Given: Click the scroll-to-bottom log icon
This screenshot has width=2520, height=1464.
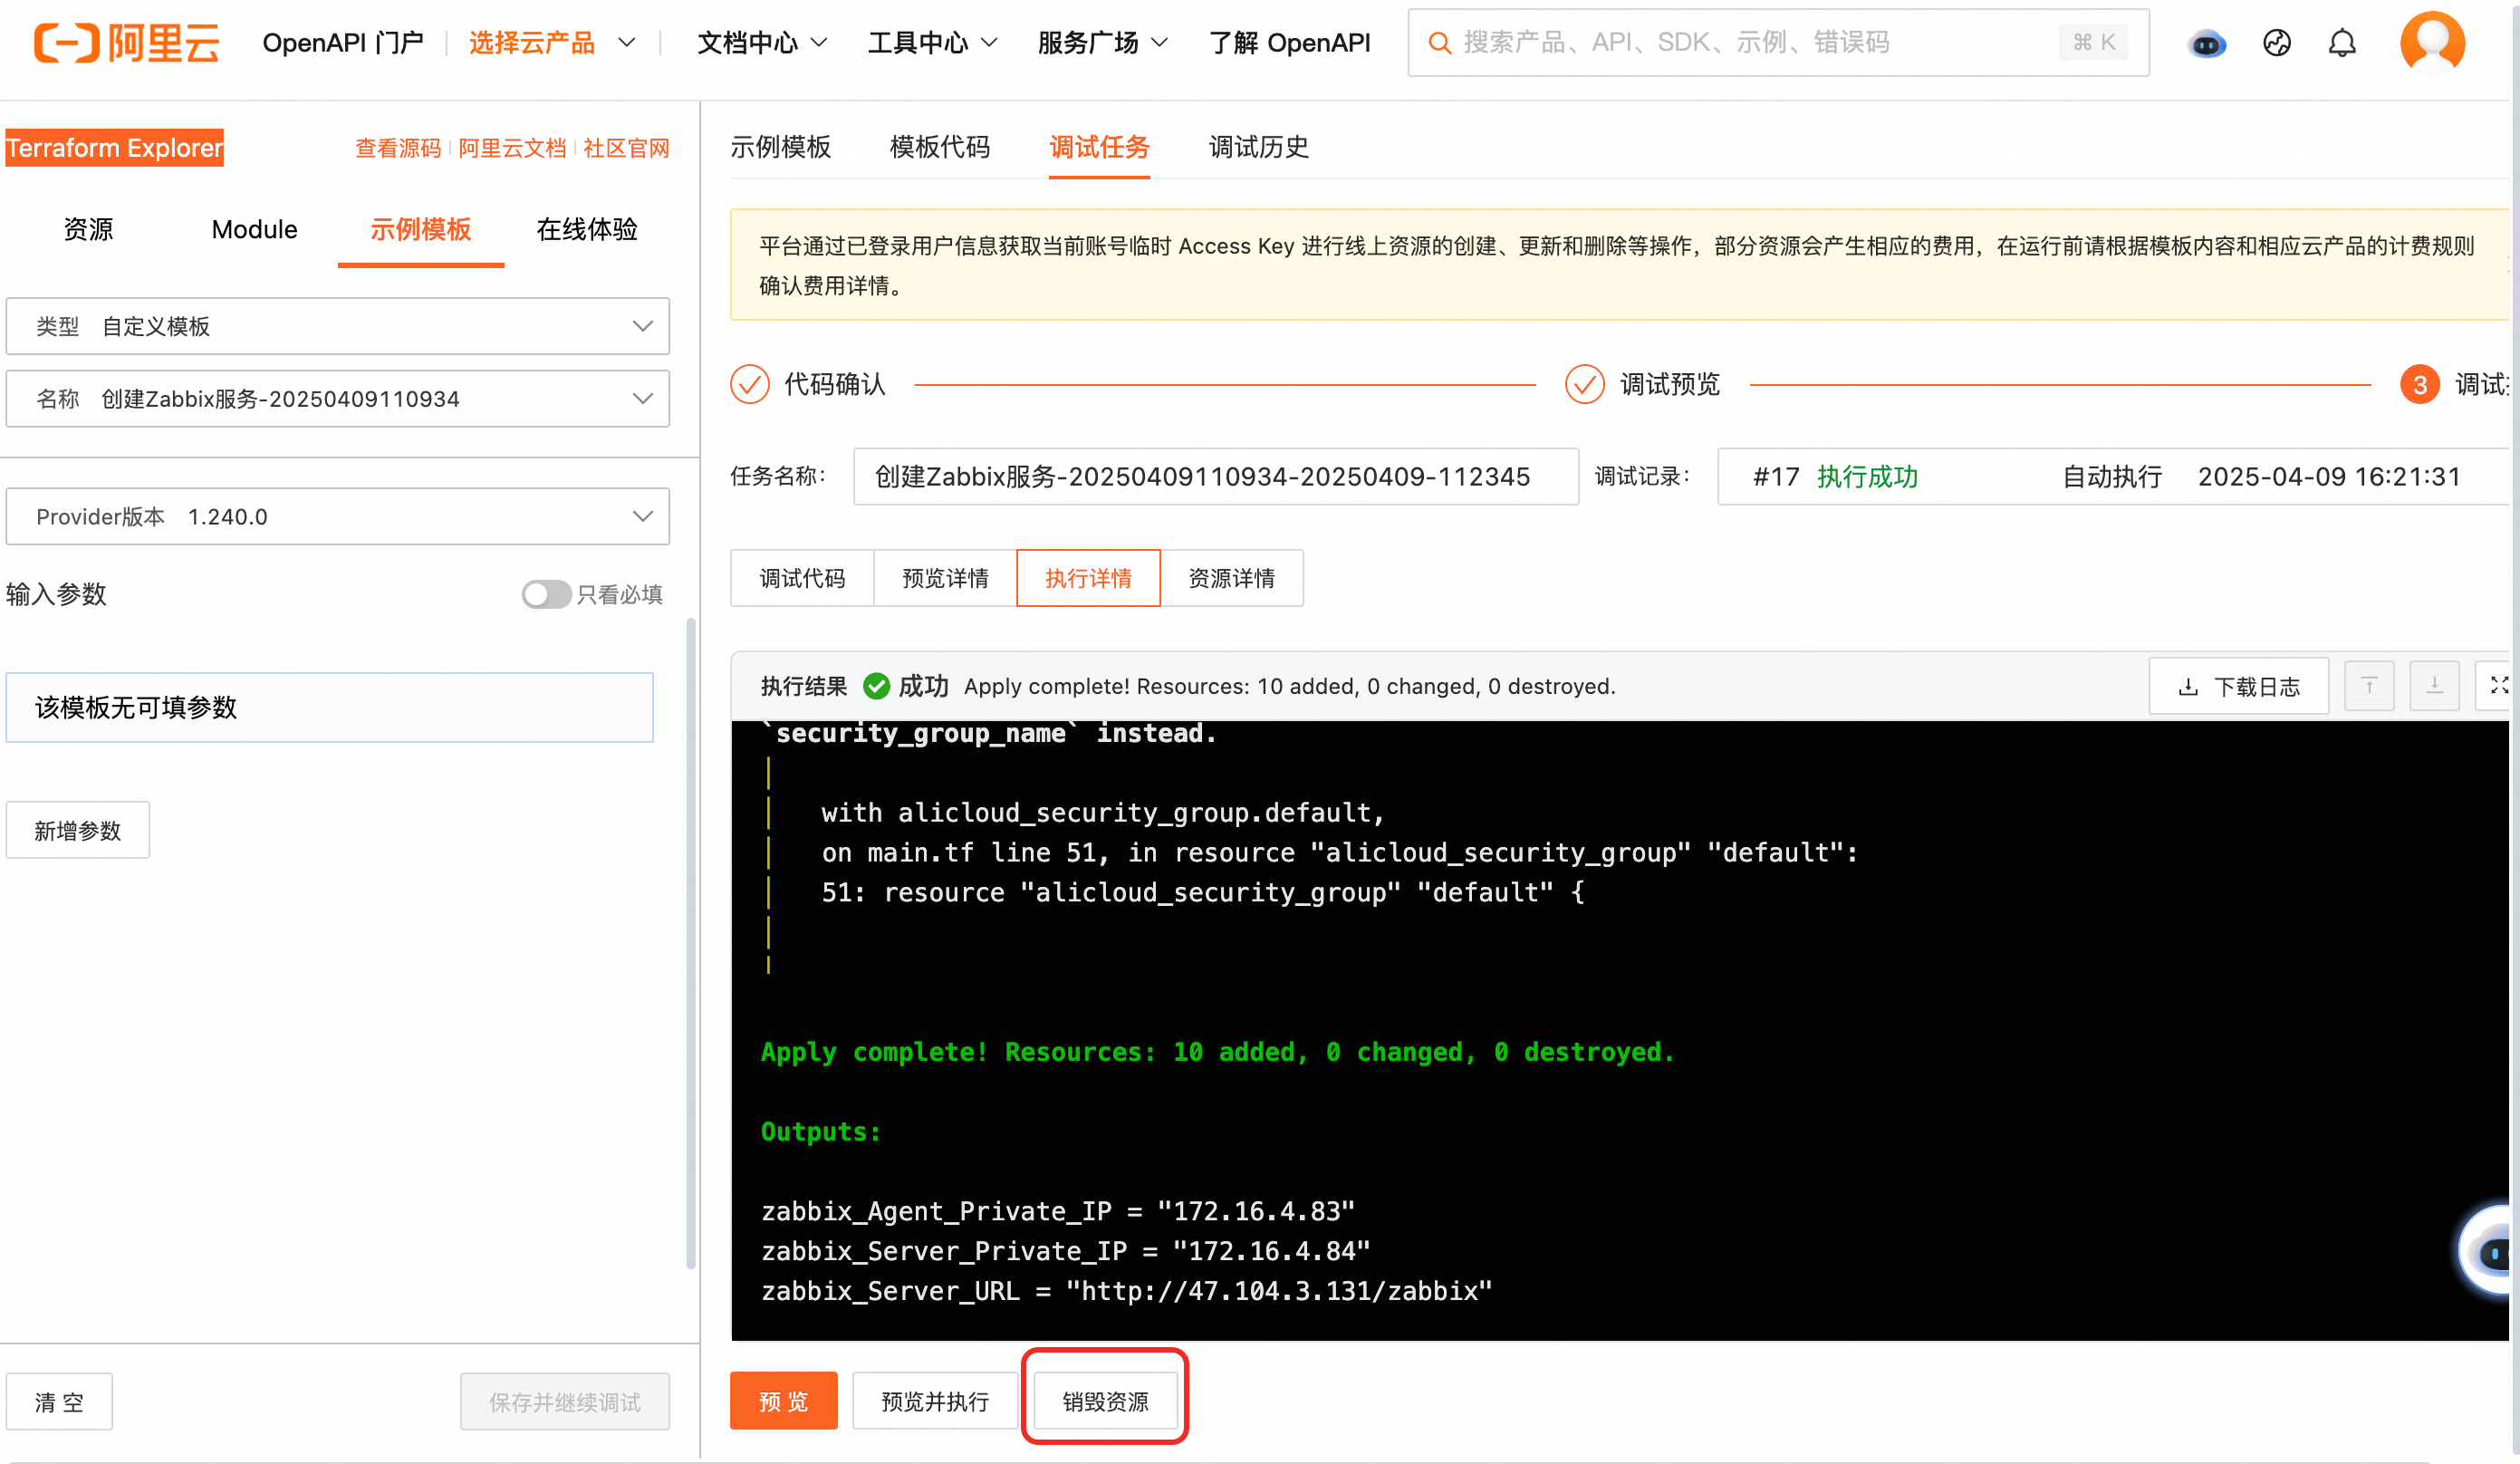Looking at the screenshot, I should coord(2433,686).
